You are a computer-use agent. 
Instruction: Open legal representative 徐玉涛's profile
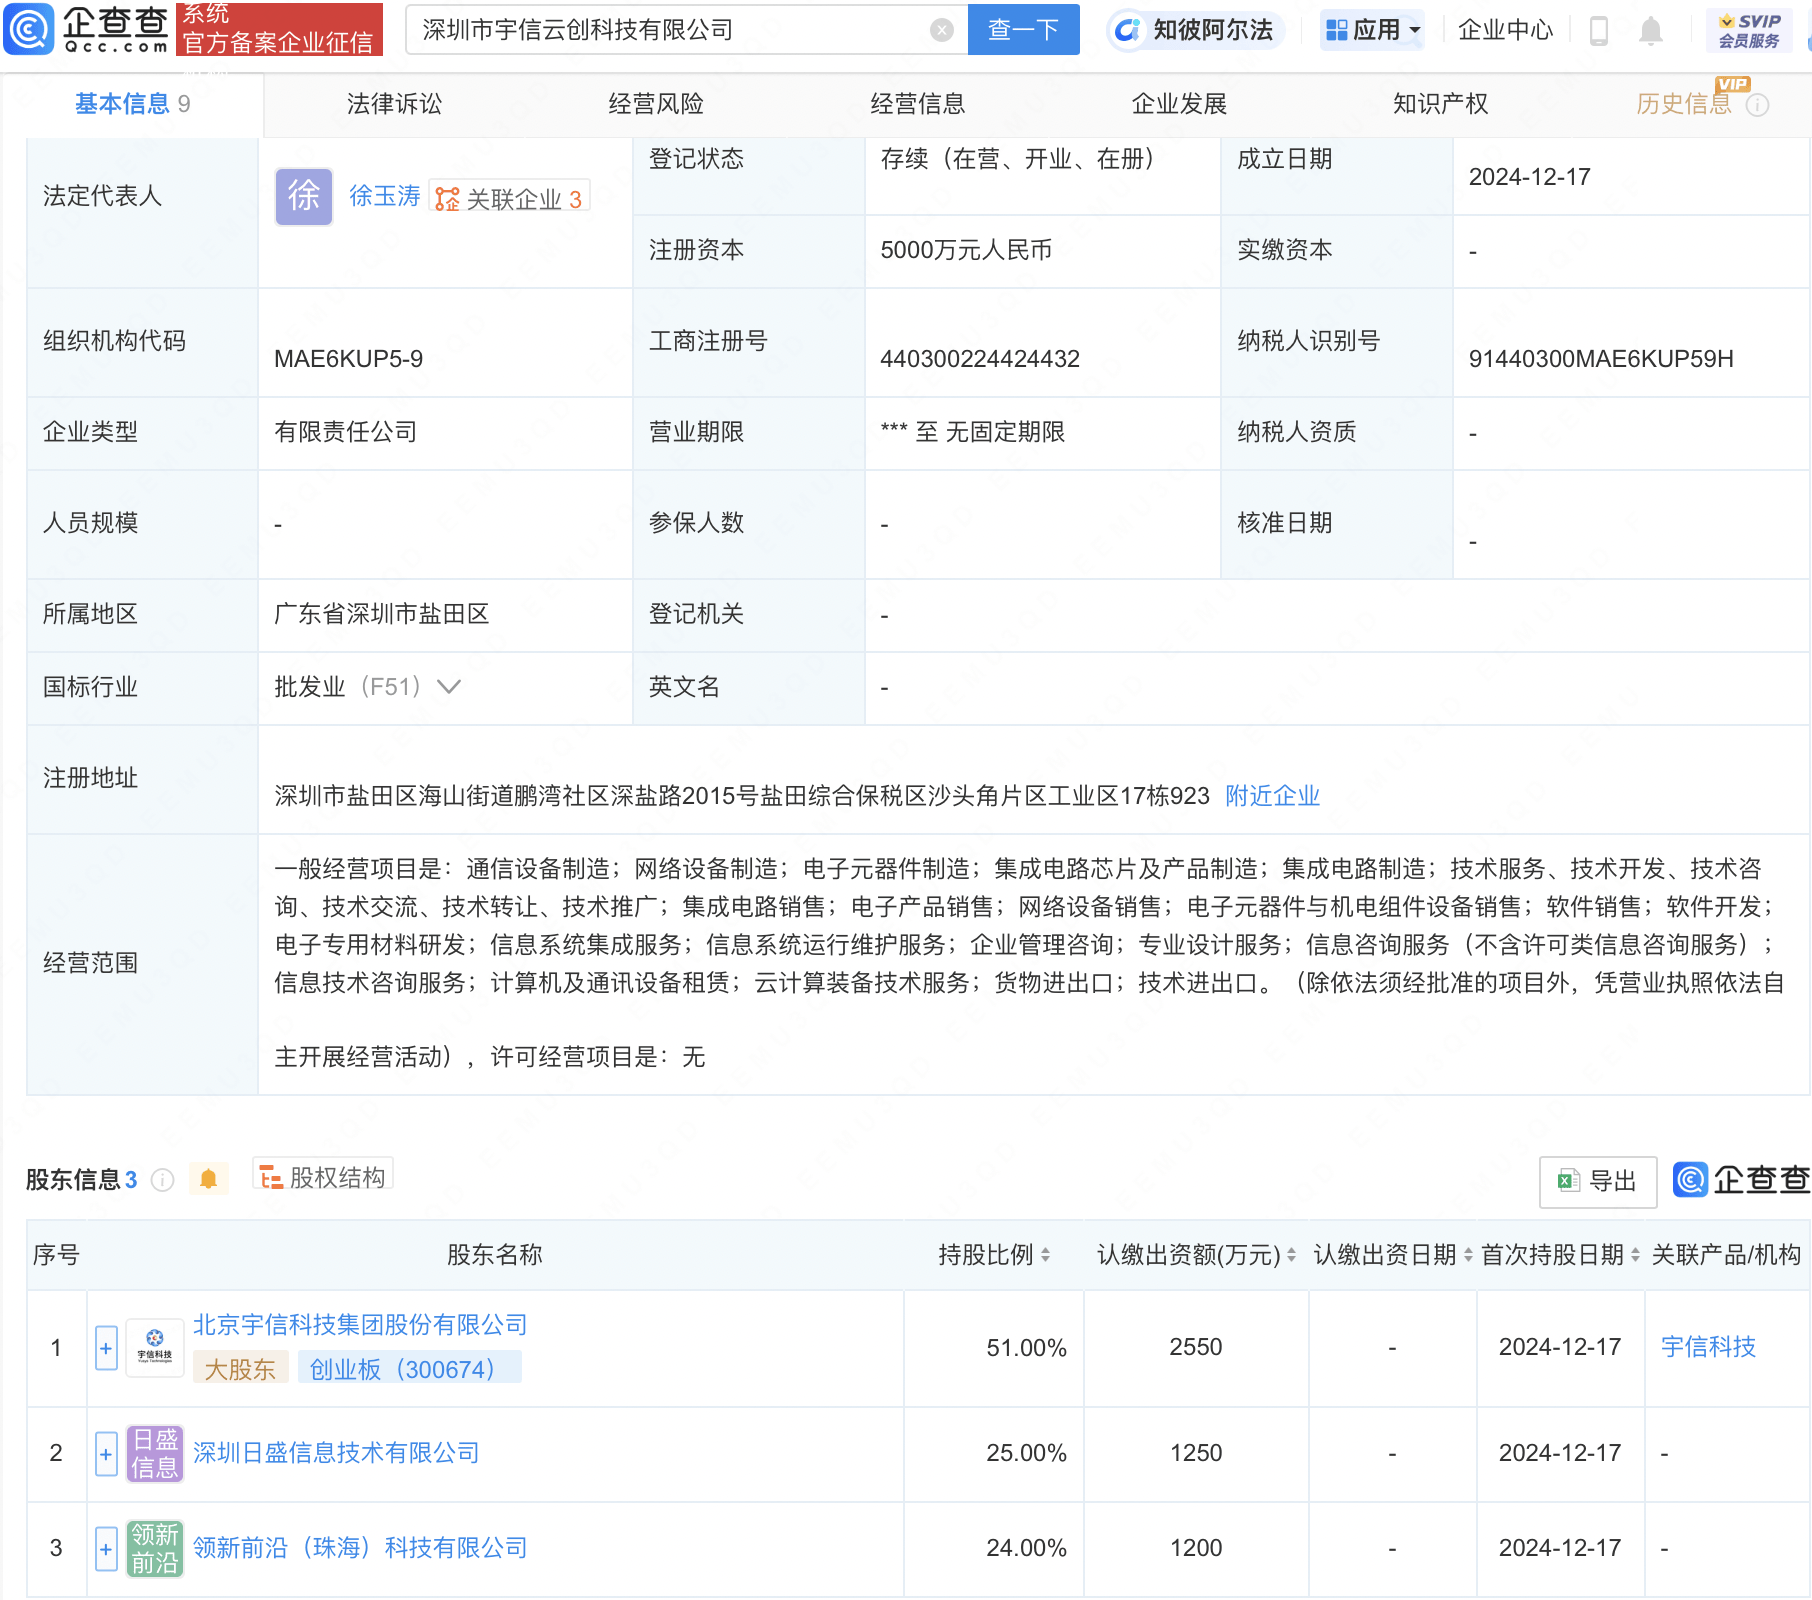point(385,196)
